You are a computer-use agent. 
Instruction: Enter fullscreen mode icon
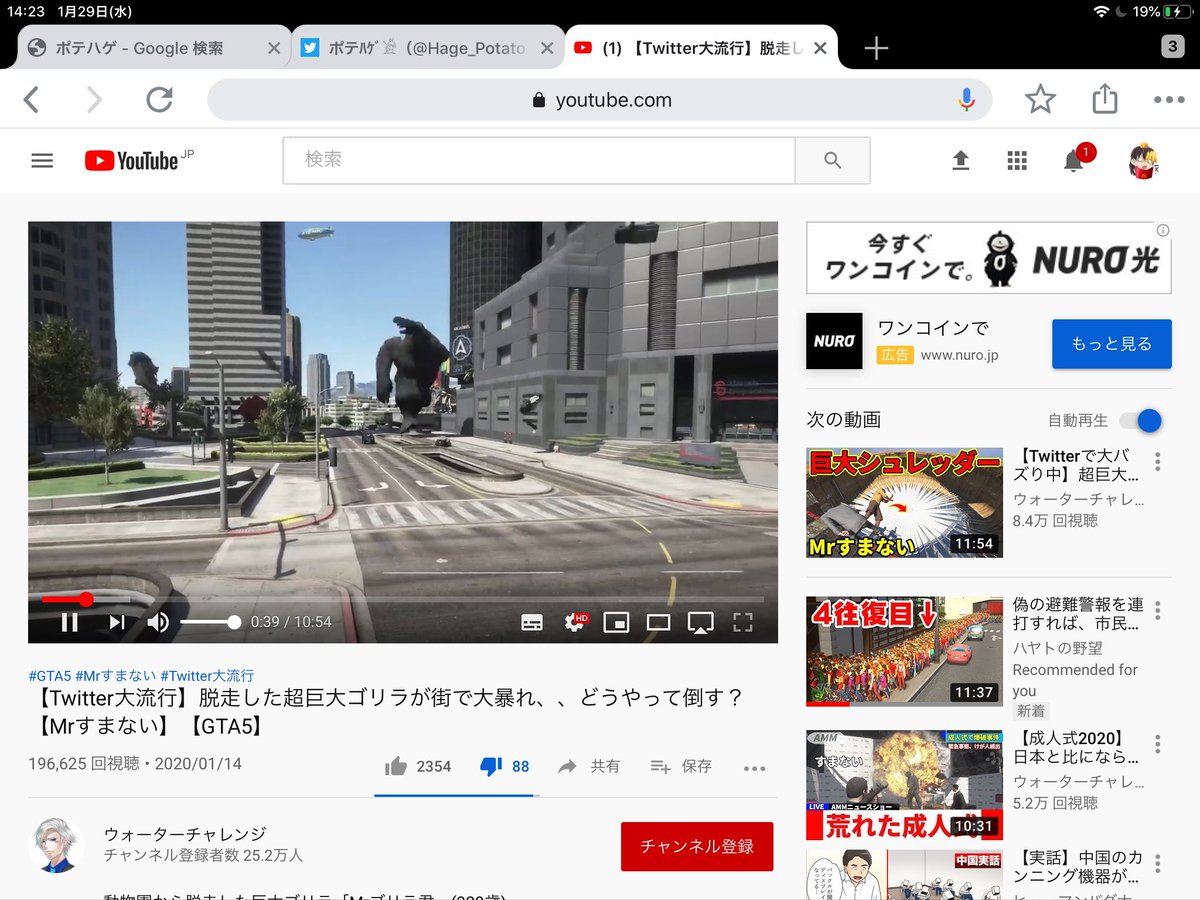click(x=742, y=622)
